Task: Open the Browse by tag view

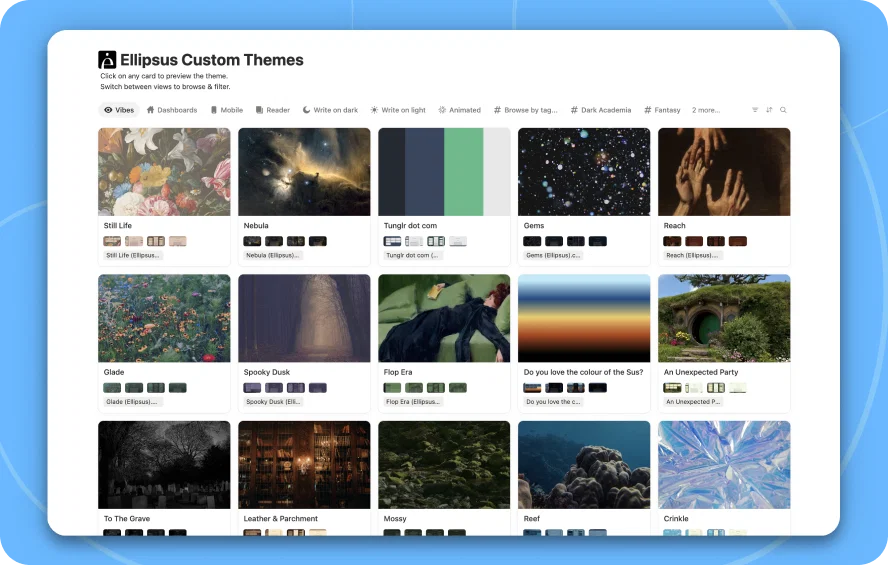Action: [526, 110]
